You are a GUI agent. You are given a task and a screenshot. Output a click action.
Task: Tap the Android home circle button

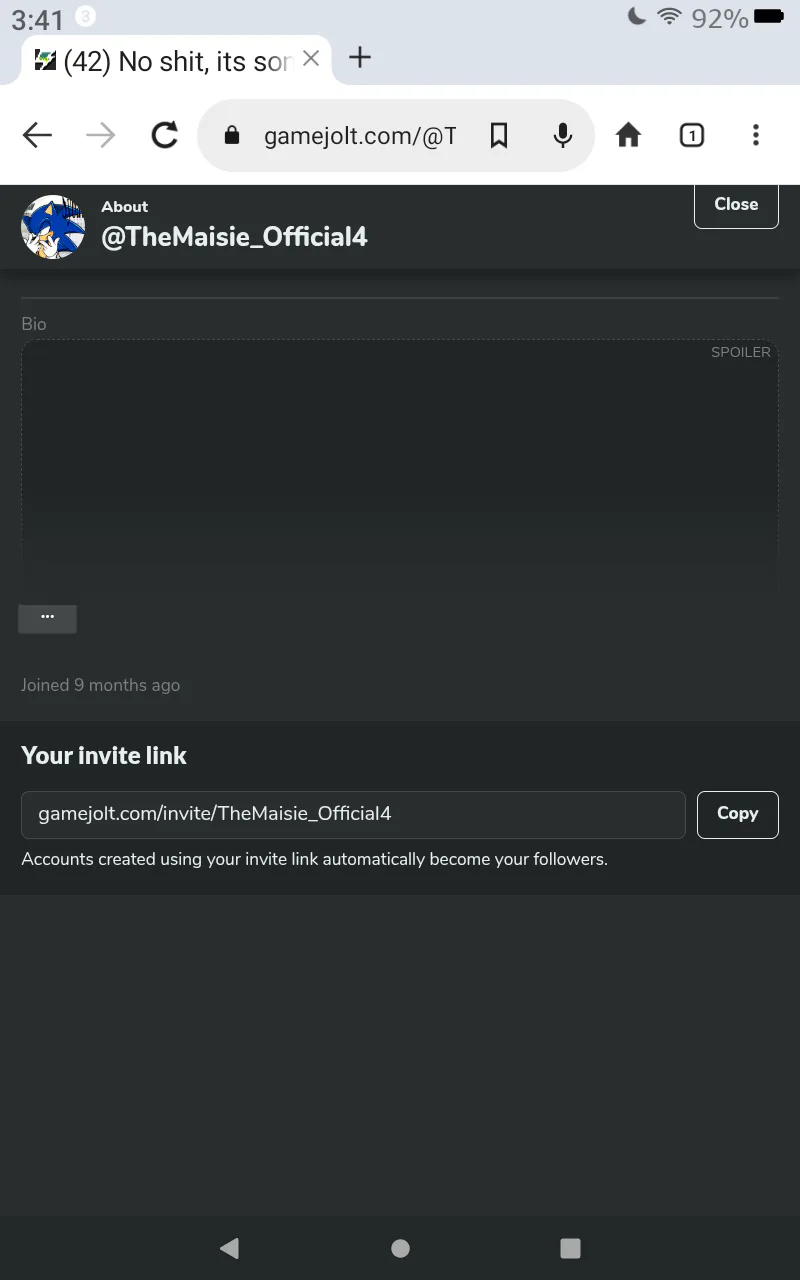click(400, 1248)
